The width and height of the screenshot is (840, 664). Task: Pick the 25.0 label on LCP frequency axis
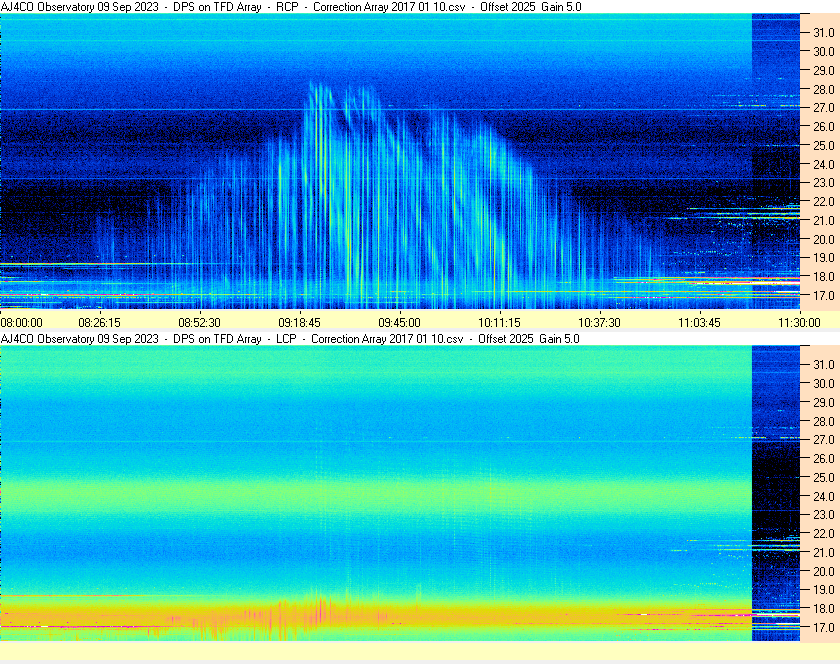[824, 478]
